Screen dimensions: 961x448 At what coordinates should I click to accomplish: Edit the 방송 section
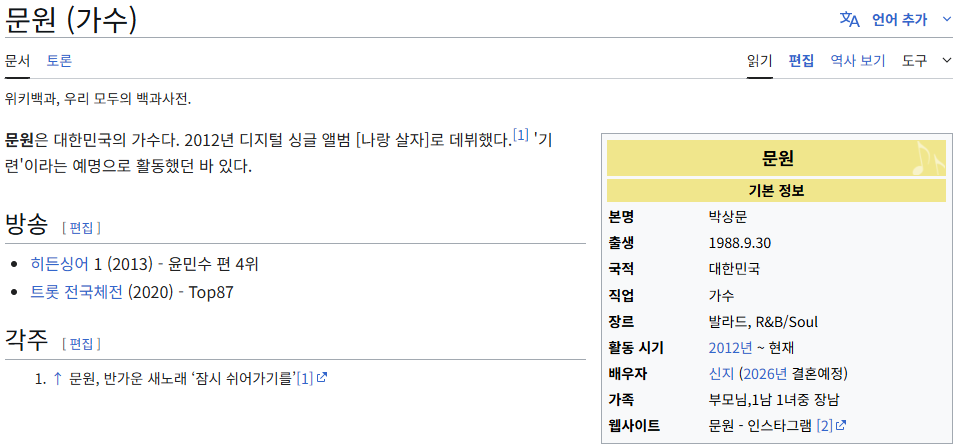(81, 229)
